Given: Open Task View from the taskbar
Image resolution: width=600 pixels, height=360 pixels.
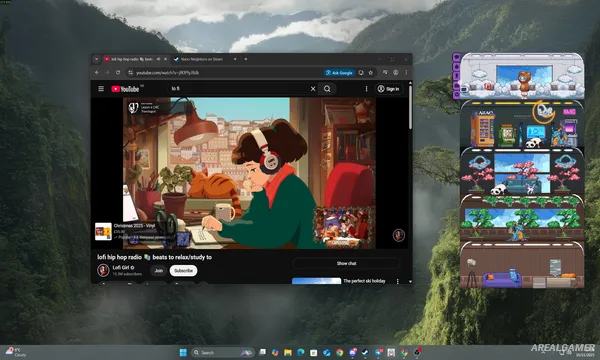Looking at the screenshot, I should point(262,352).
